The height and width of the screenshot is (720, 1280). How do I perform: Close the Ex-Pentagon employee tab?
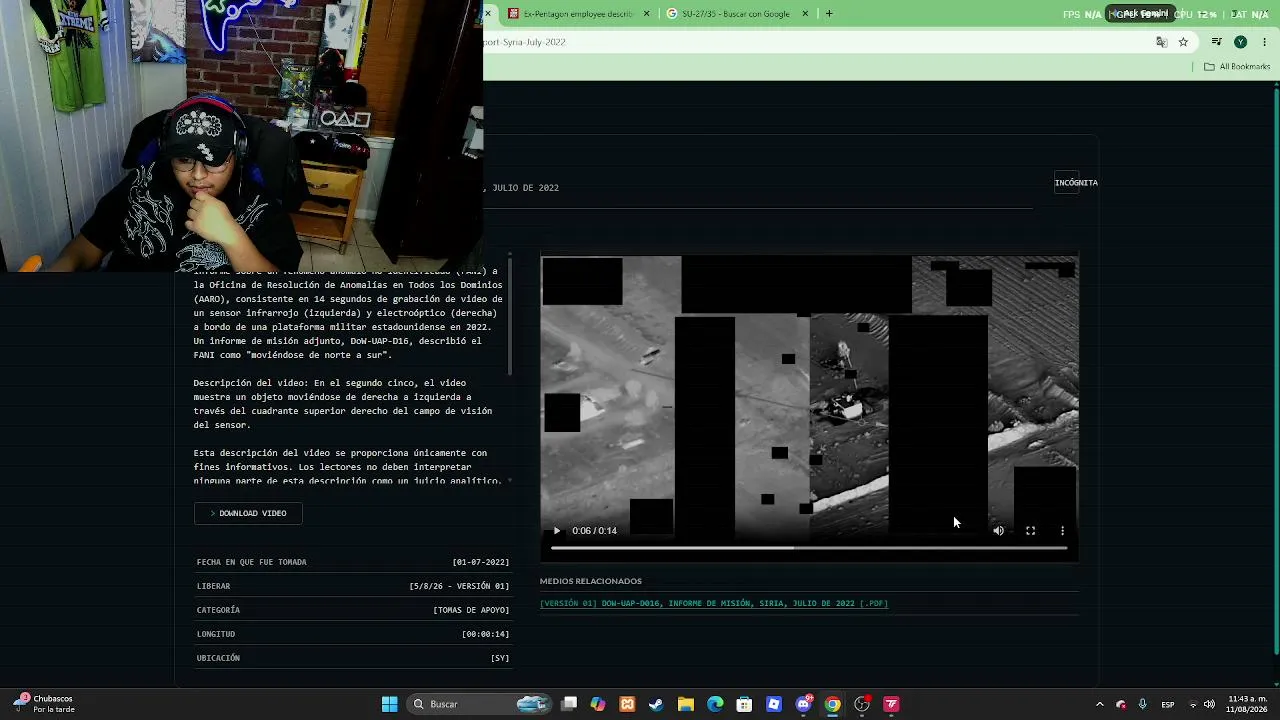[646, 14]
